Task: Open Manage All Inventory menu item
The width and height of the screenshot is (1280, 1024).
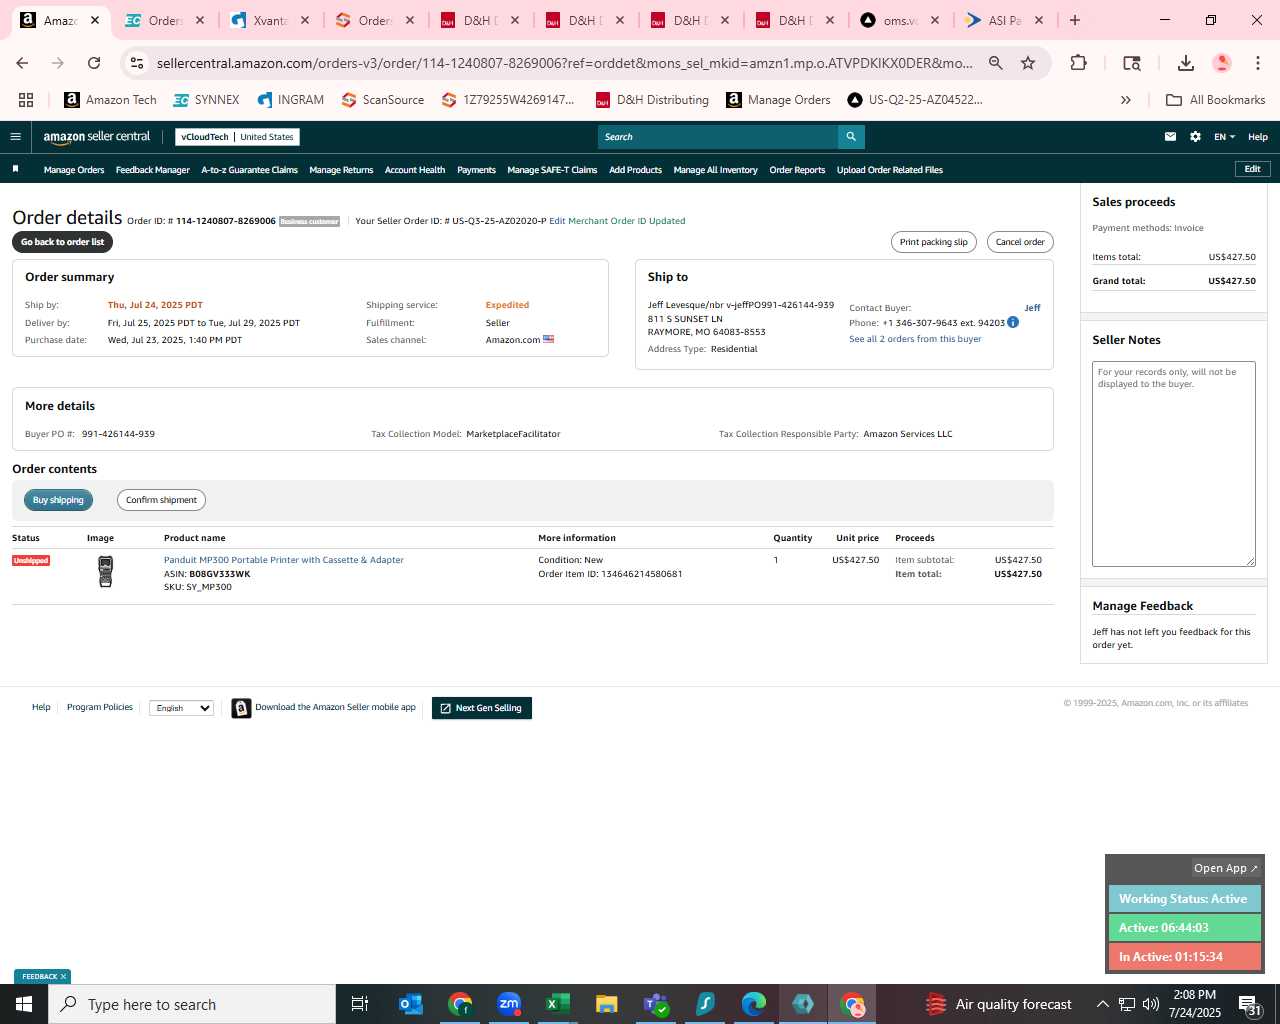Action: [x=716, y=170]
